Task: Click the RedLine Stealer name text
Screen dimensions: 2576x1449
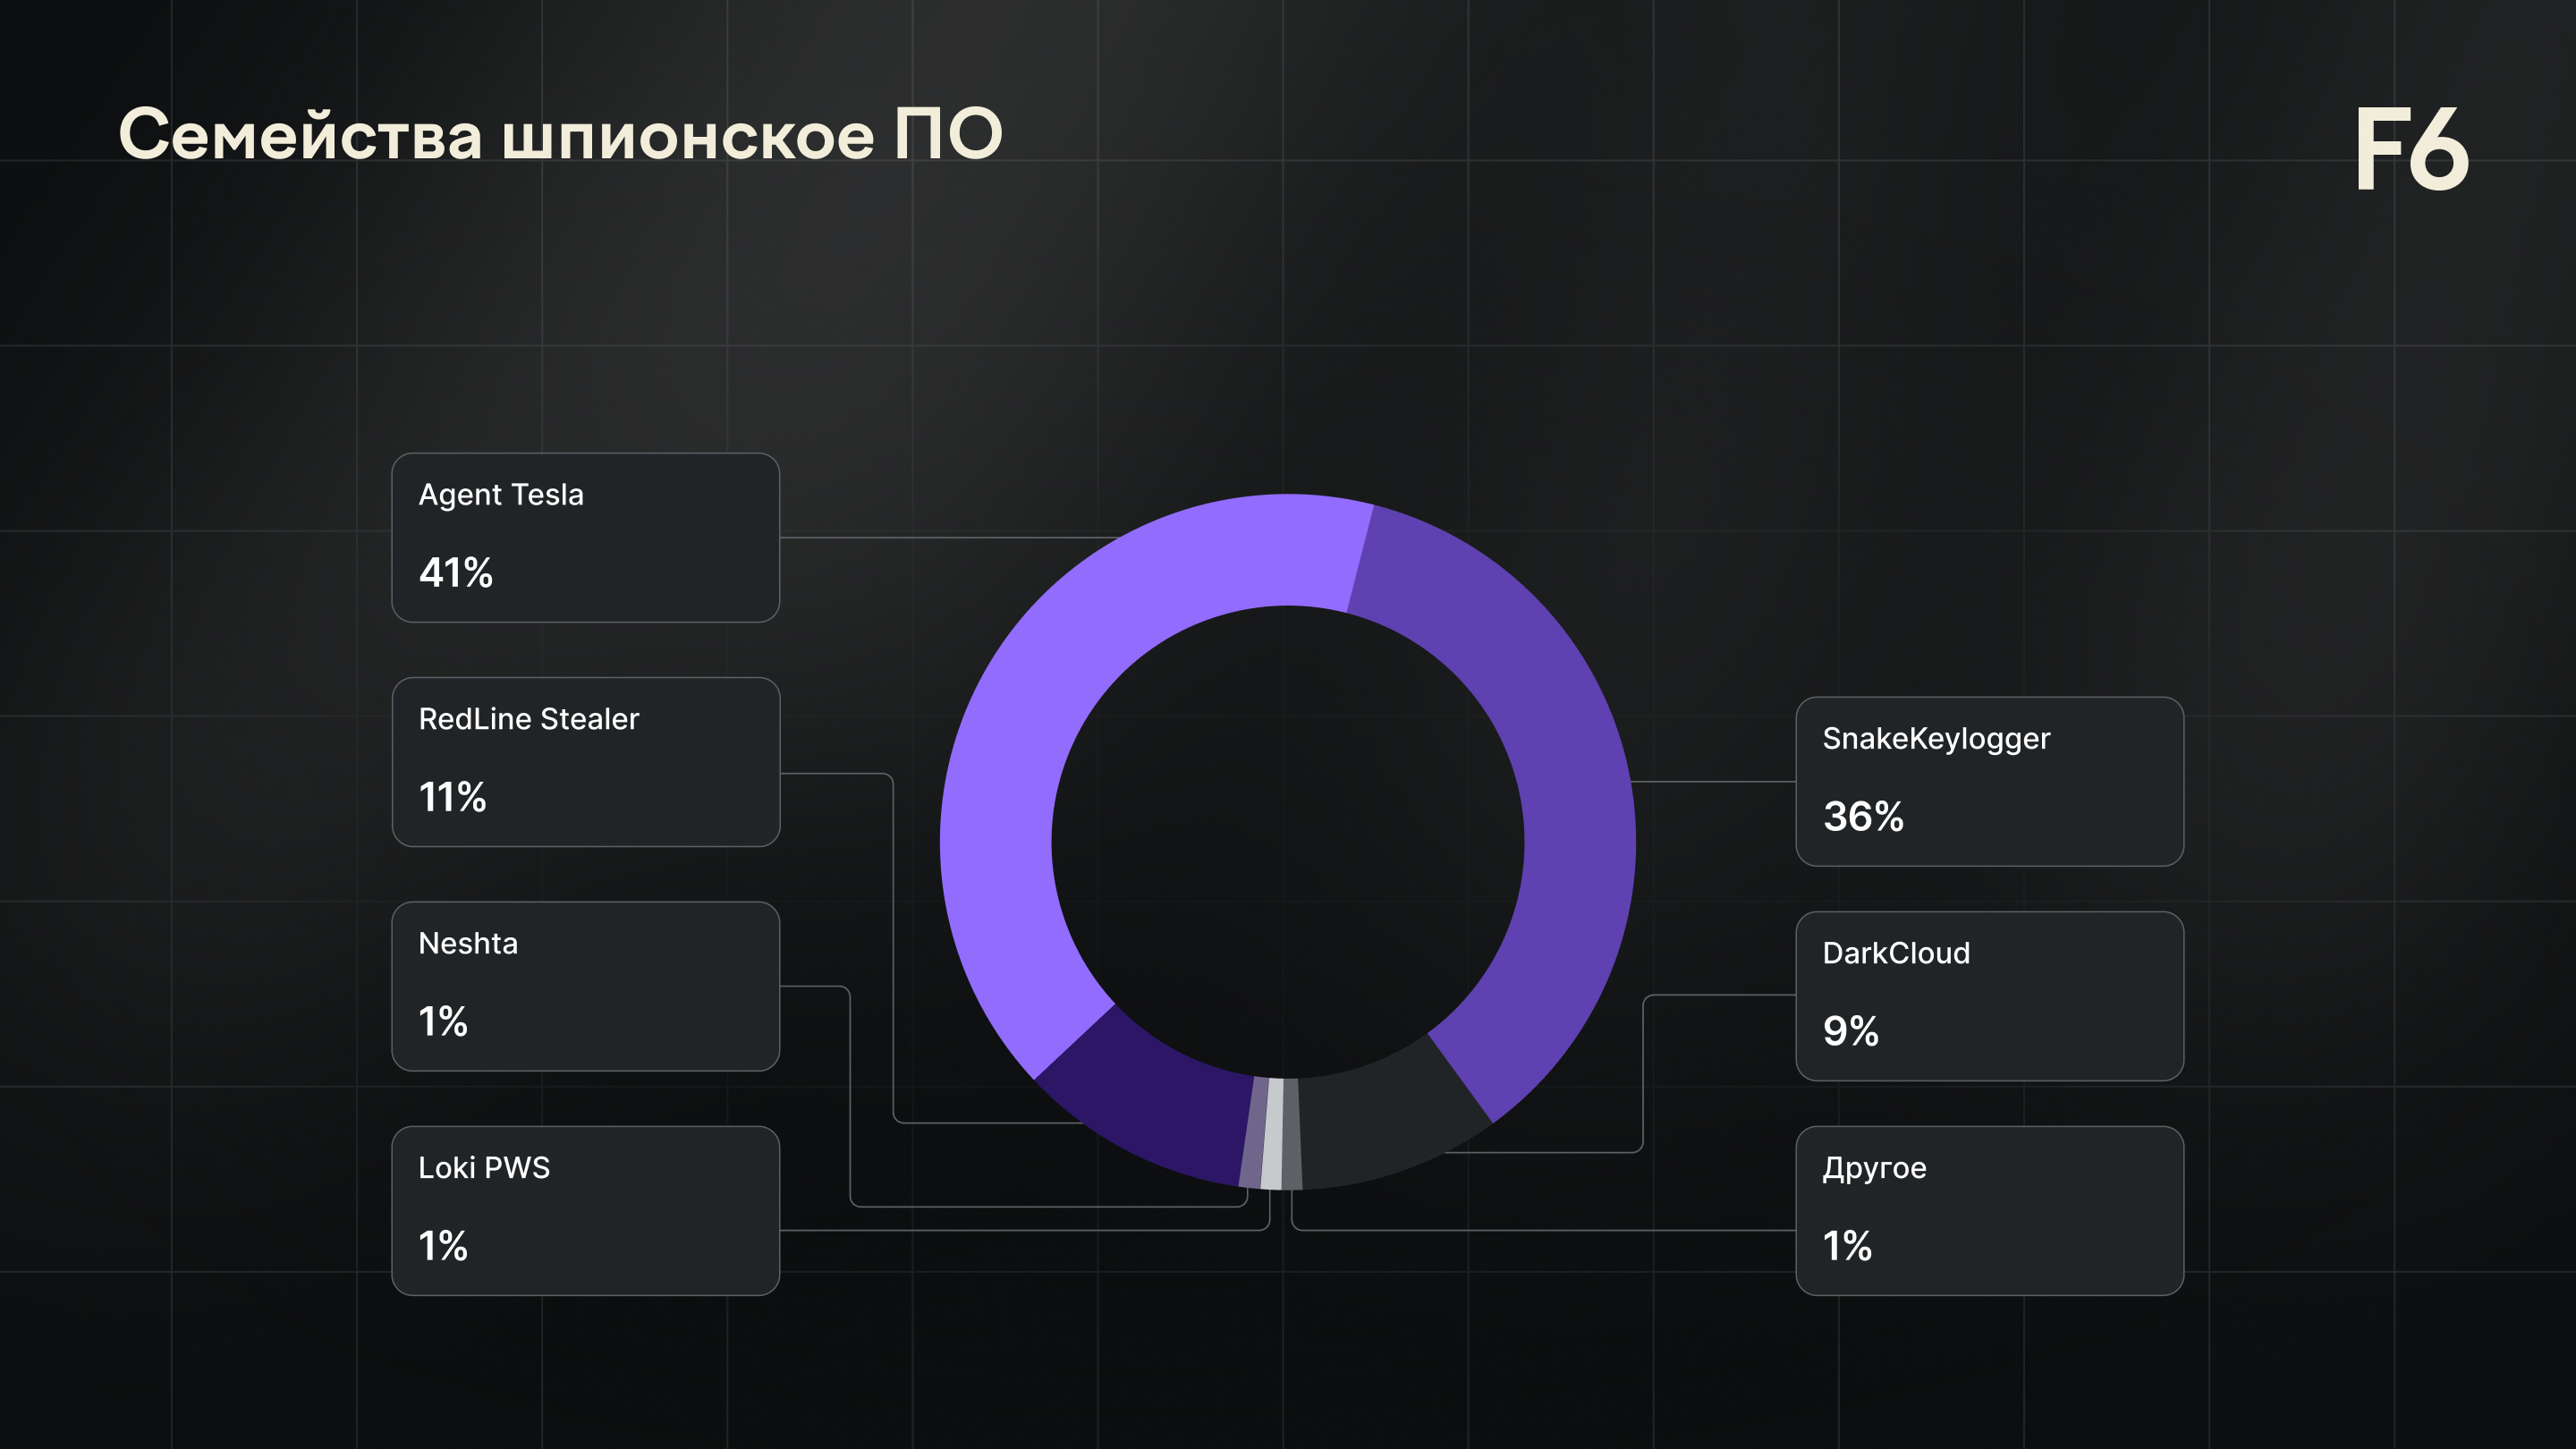Action: coord(528,719)
